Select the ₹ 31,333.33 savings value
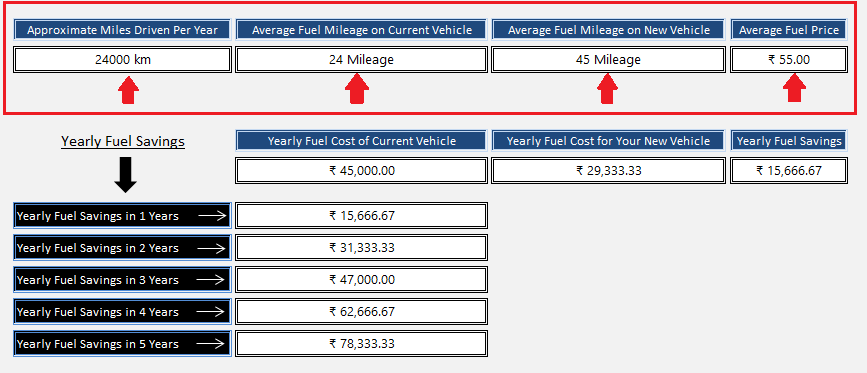The height and width of the screenshot is (373, 867). [361, 248]
